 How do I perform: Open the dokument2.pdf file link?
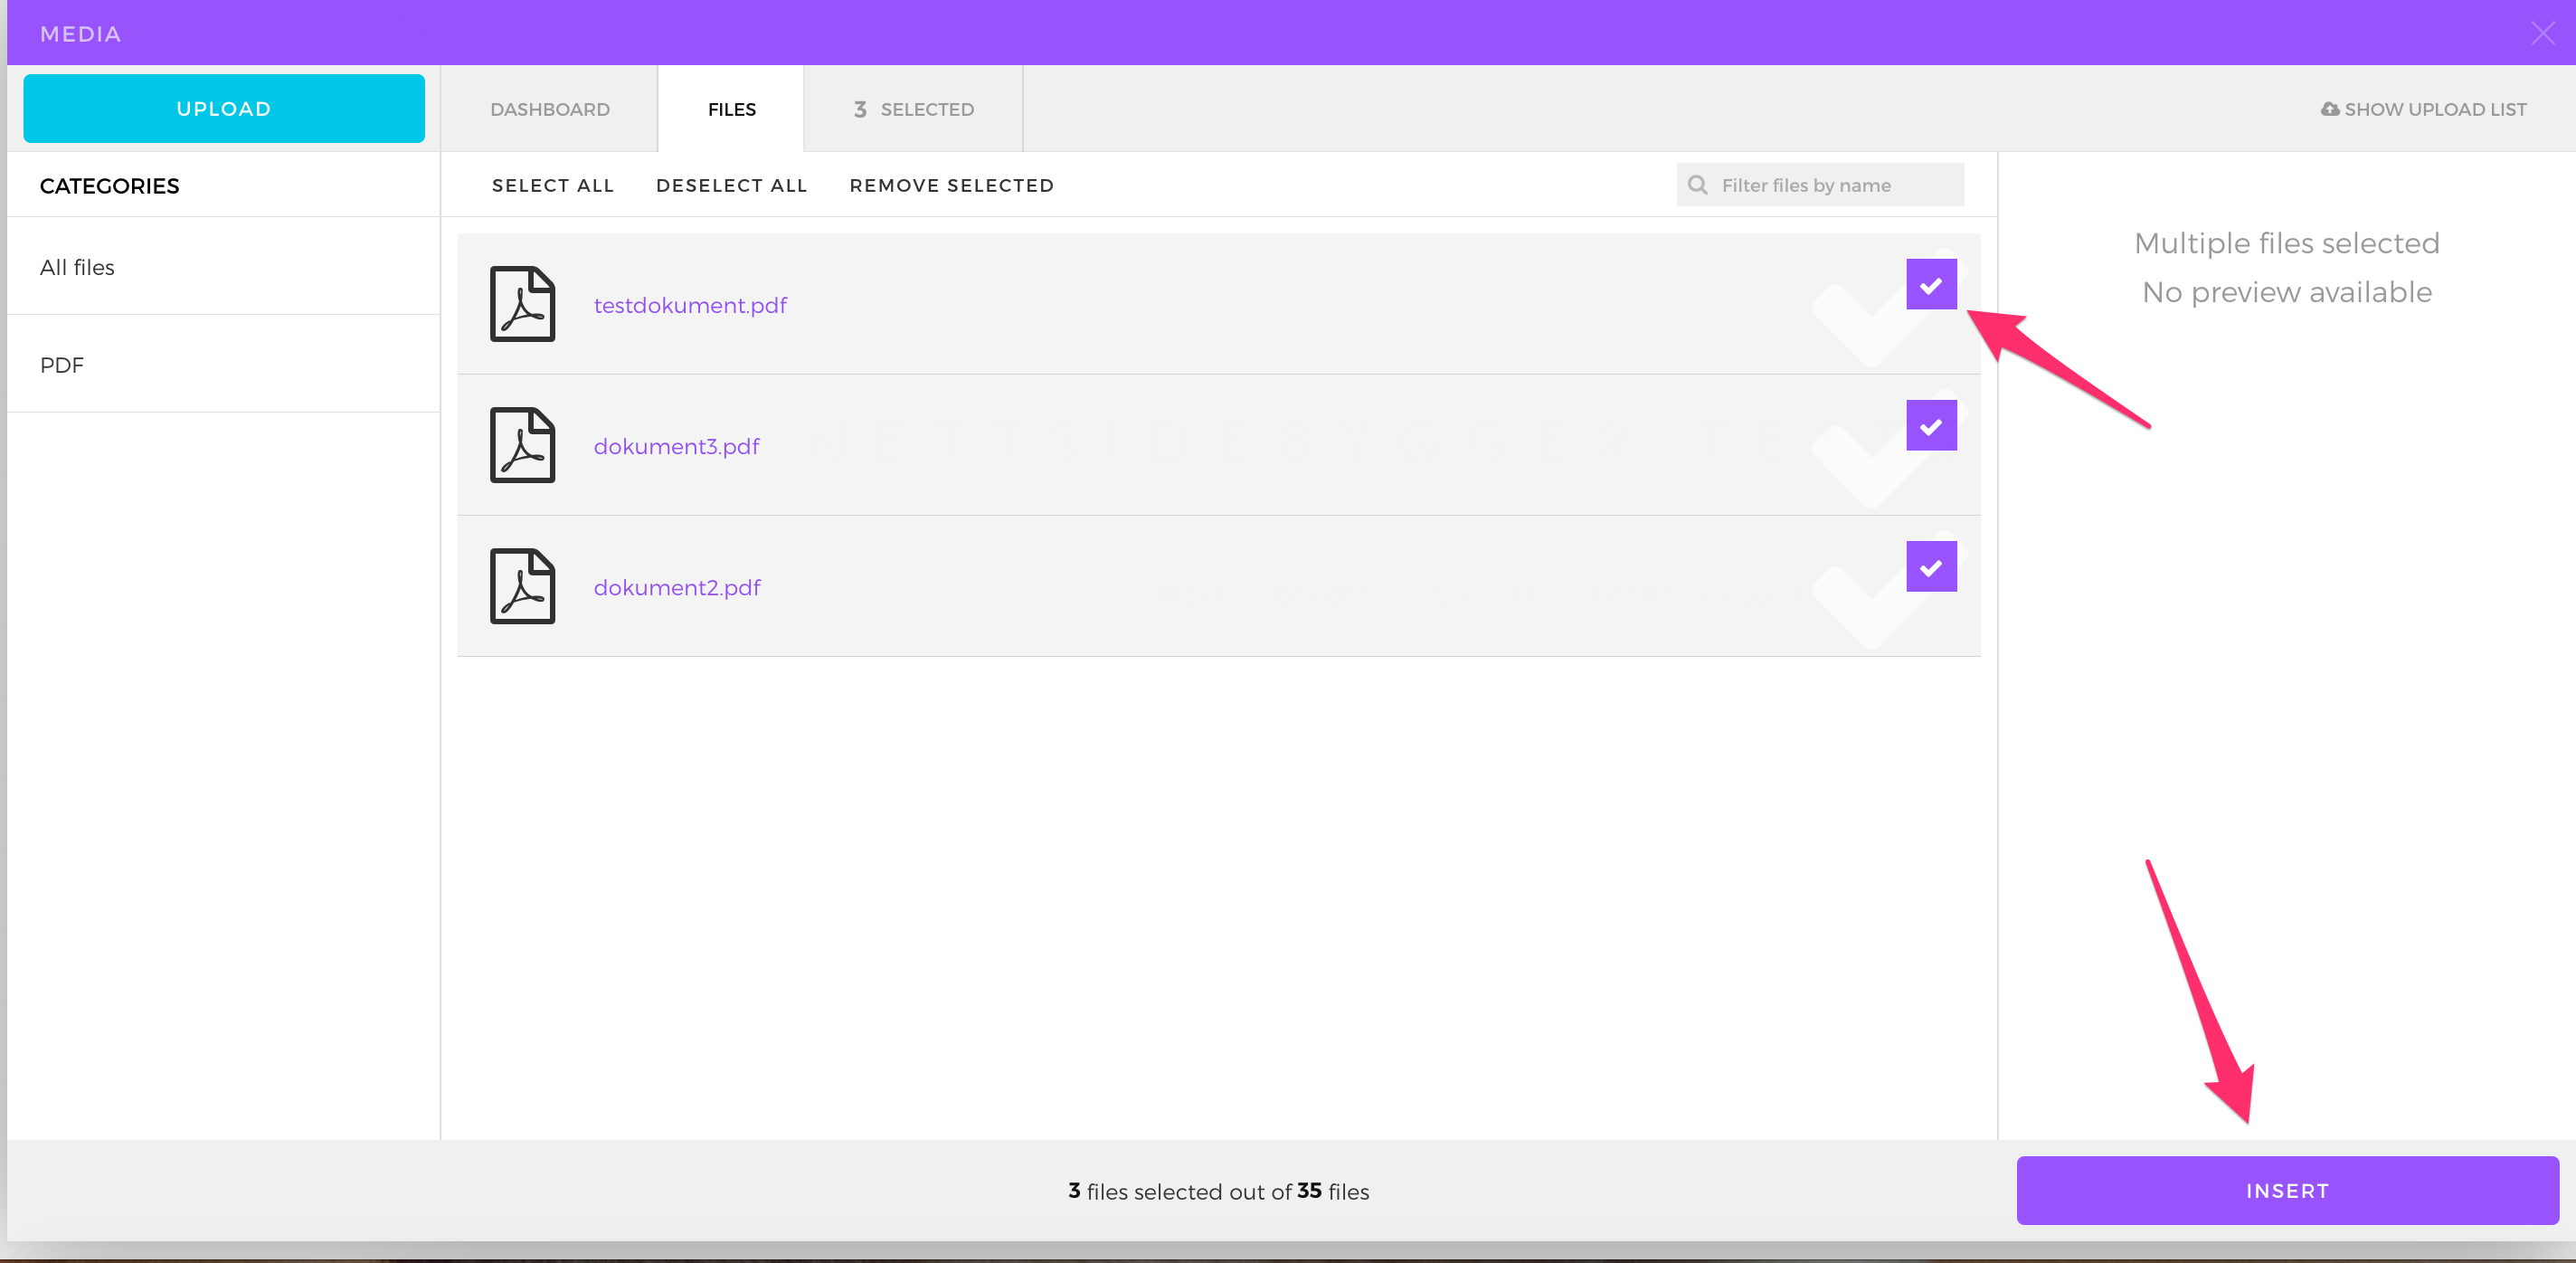click(677, 587)
